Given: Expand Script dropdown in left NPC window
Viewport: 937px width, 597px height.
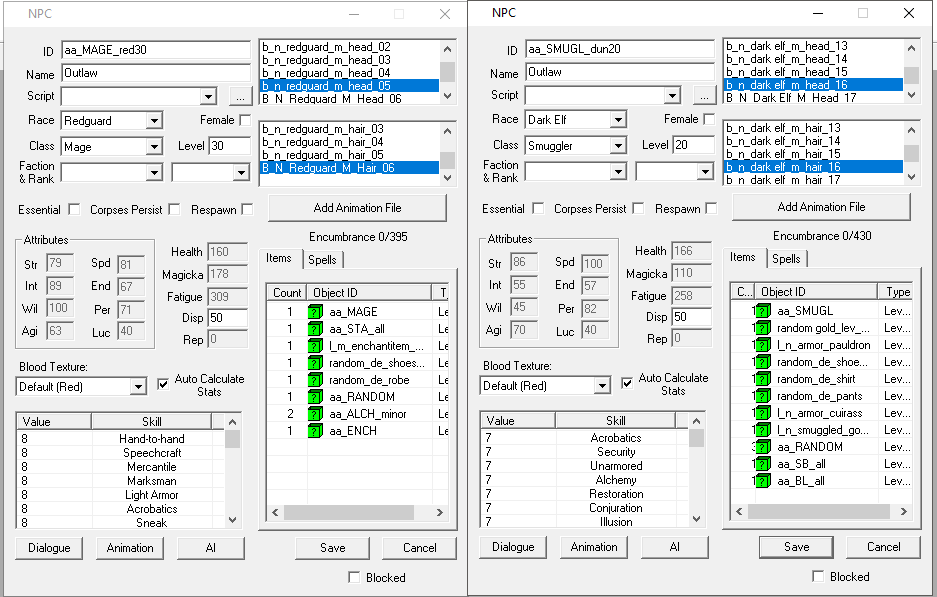Looking at the screenshot, I should coord(208,96).
